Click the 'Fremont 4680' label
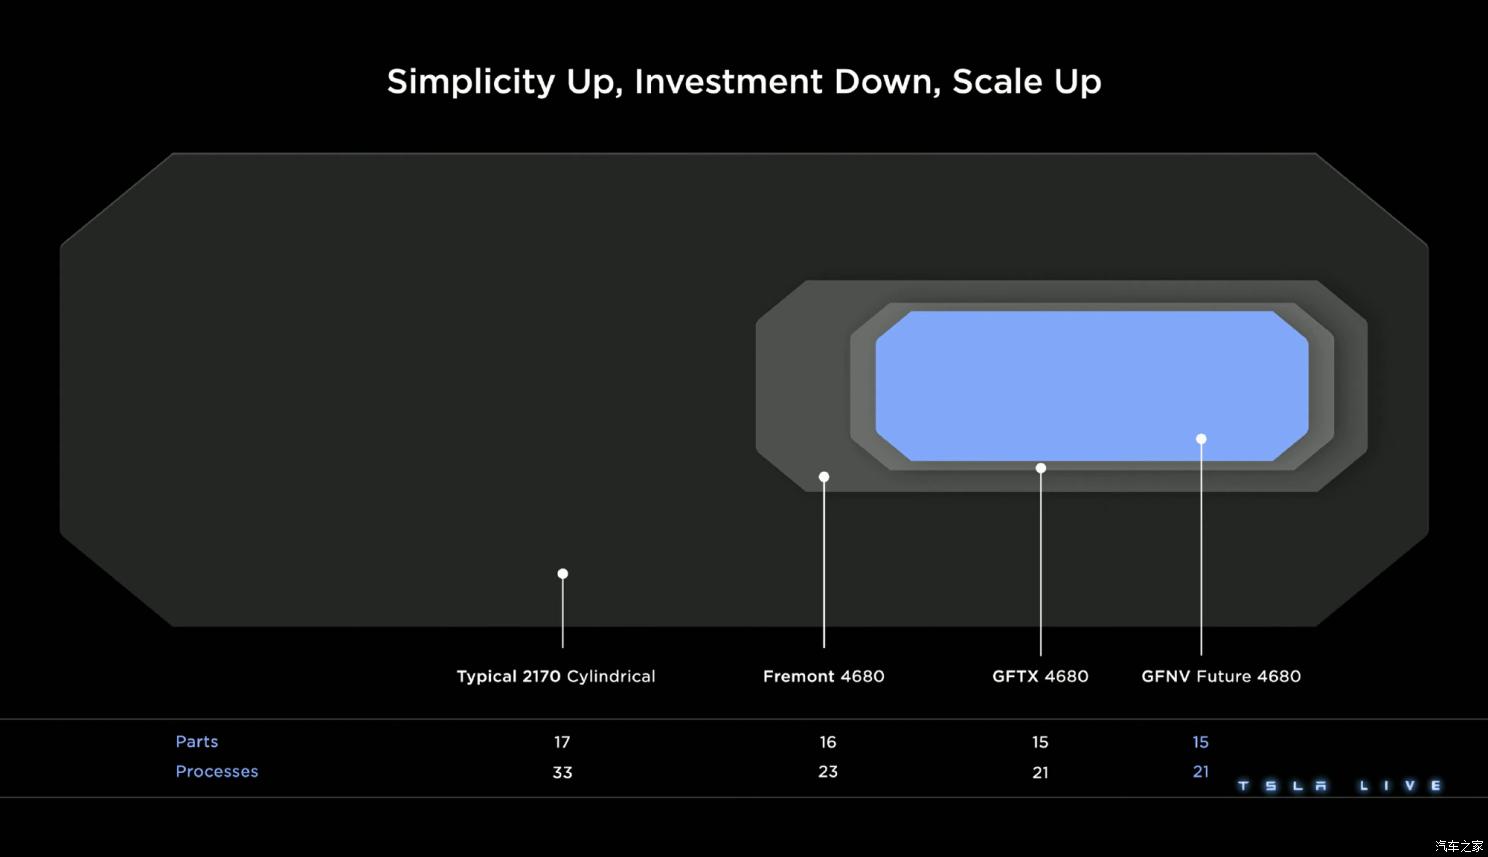The height and width of the screenshot is (857, 1488). tap(824, 676)
